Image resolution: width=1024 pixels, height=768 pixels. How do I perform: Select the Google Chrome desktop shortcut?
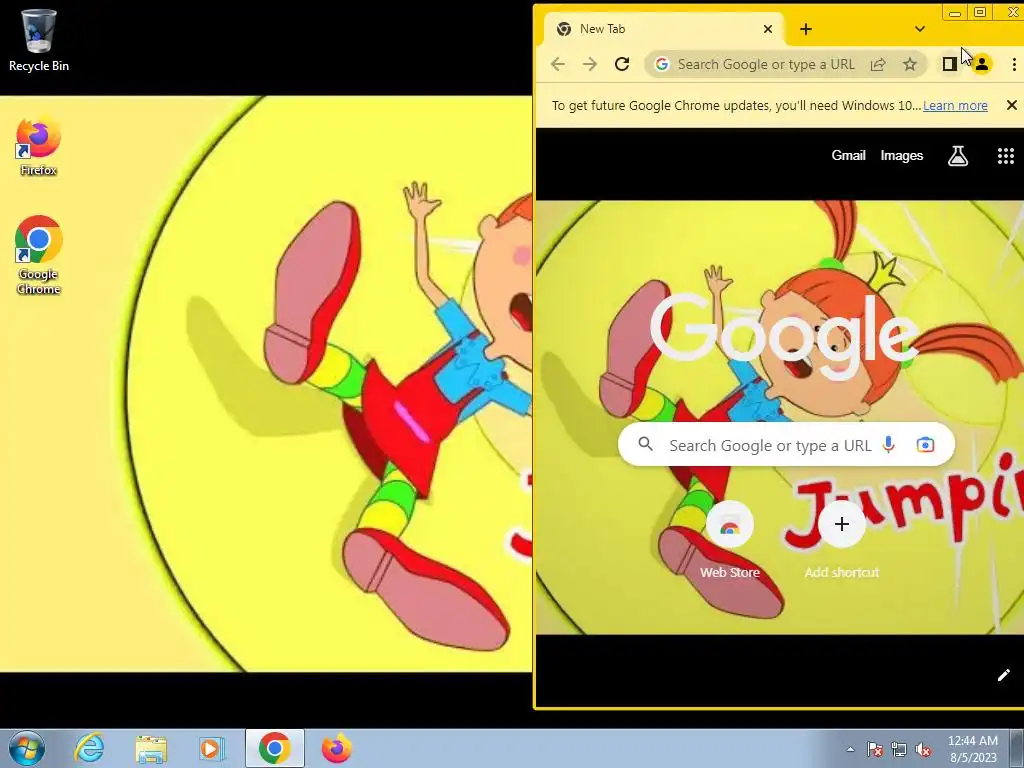39,255
